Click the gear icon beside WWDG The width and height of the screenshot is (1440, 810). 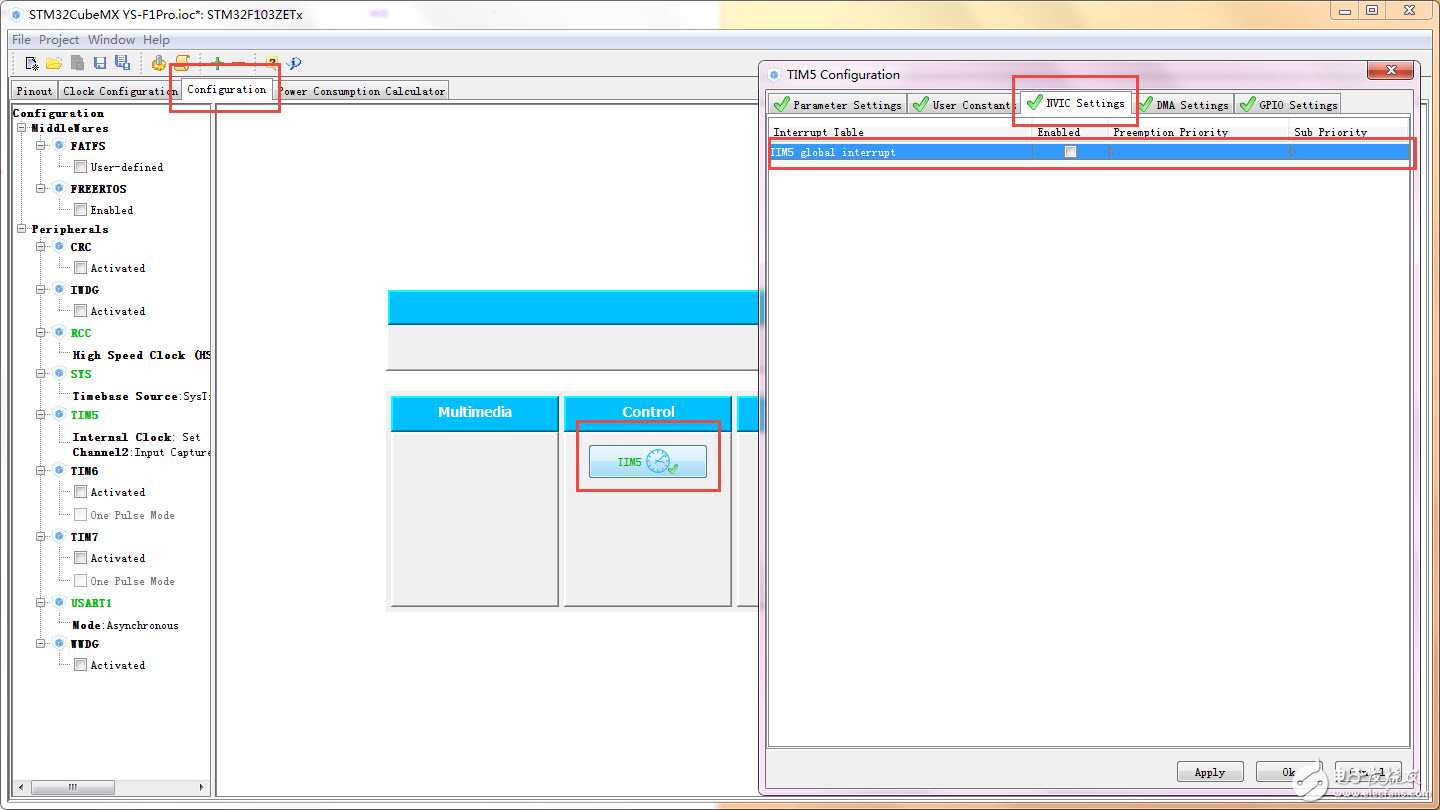[59, 643]
